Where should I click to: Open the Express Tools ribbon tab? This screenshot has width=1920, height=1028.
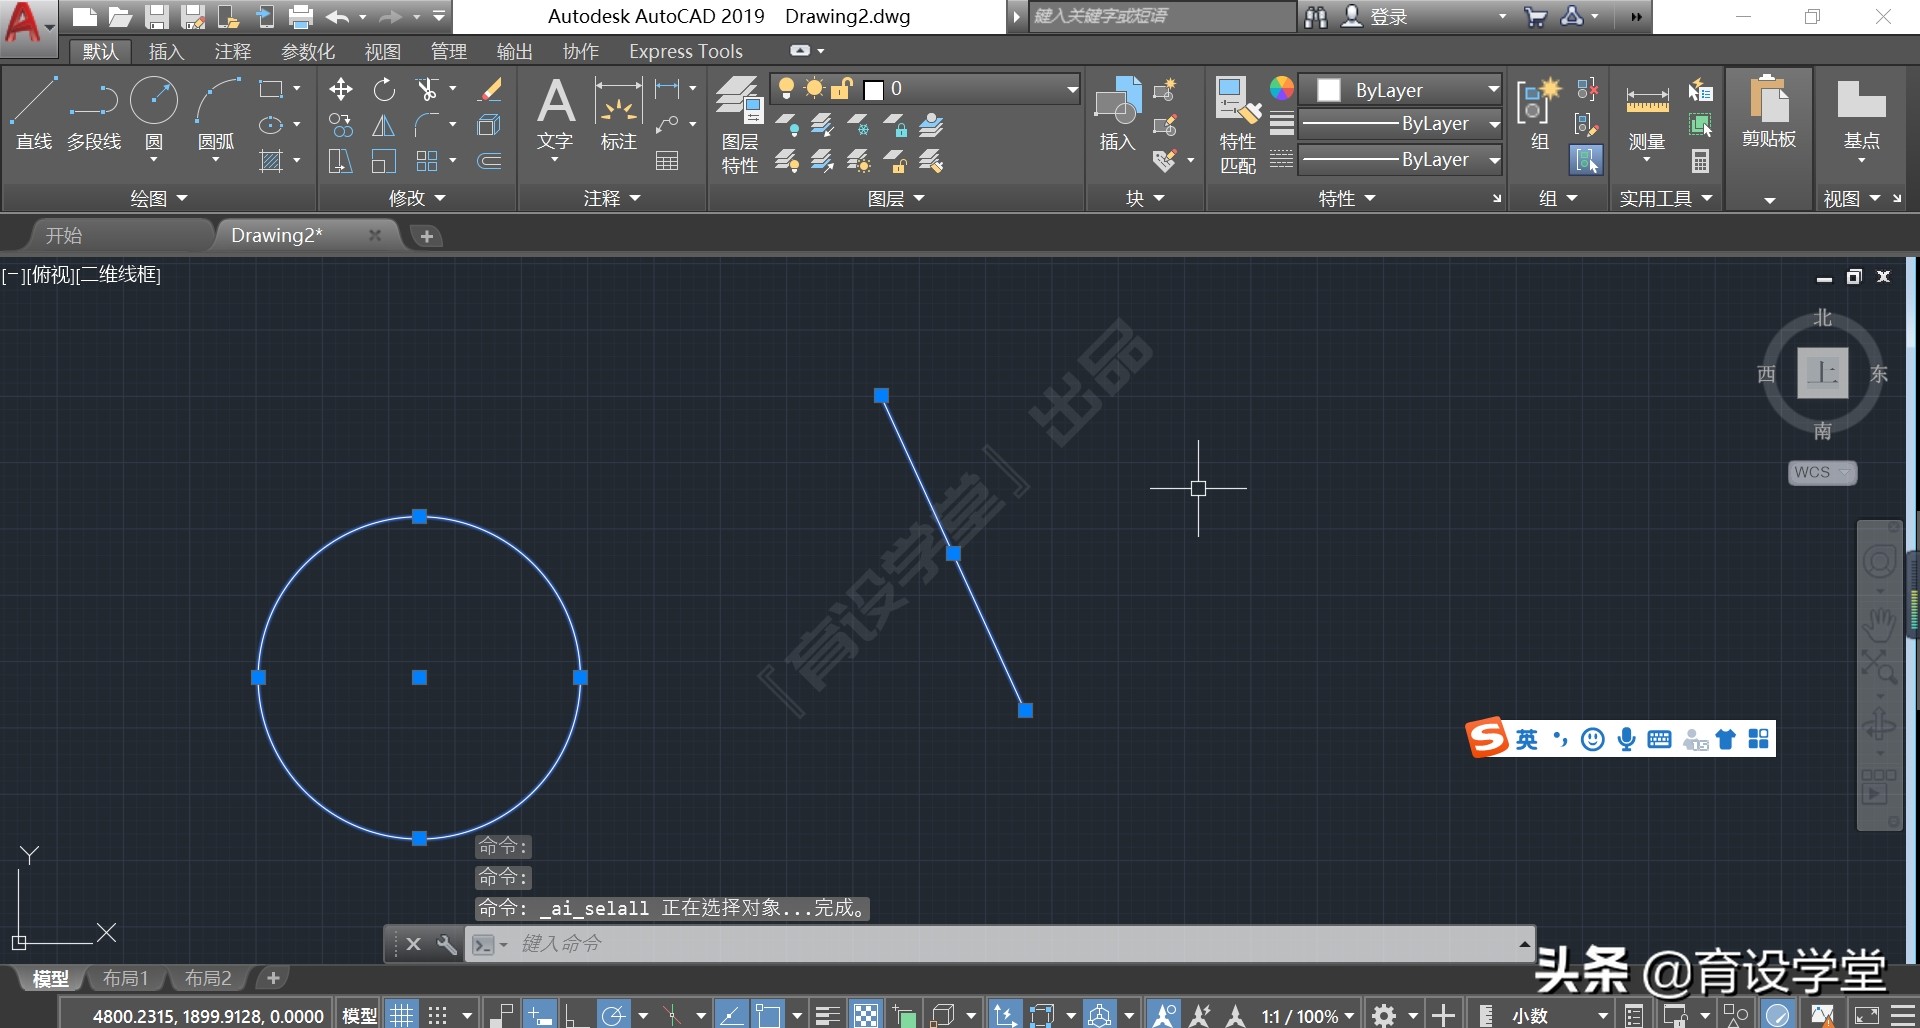click(685, 52)
